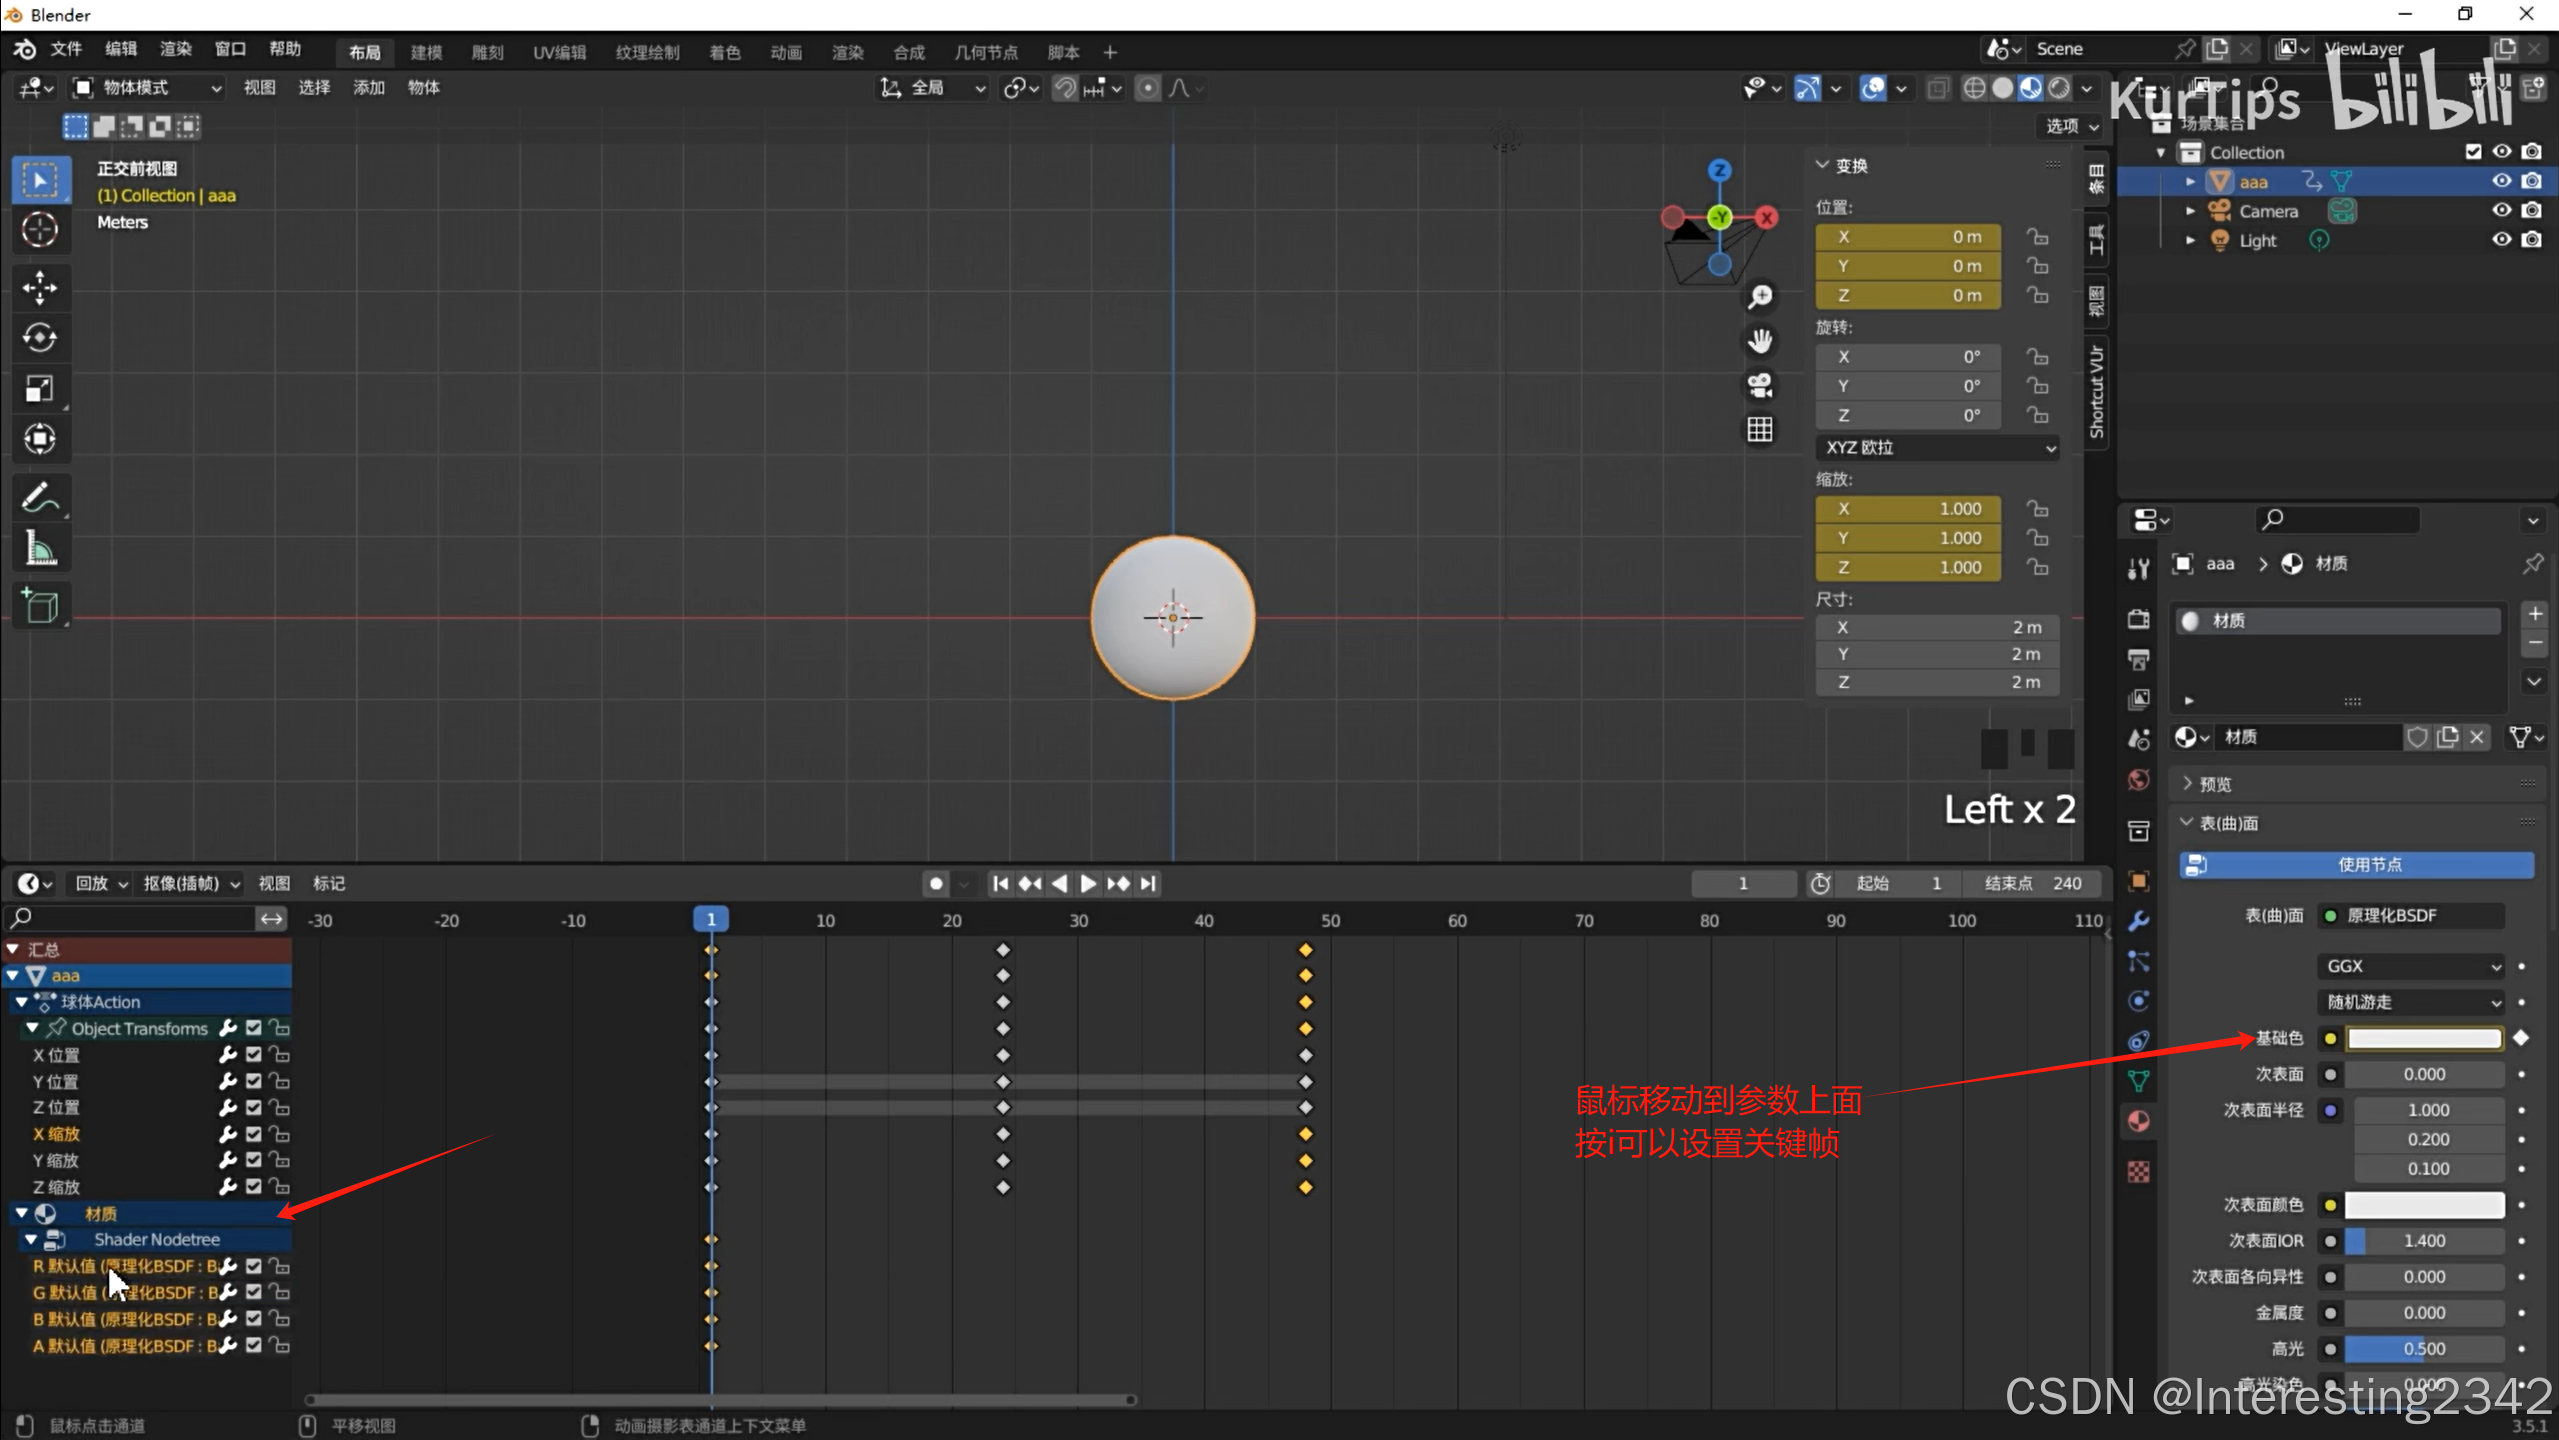This screenshot has width=2559, height=1440.
Task: Open the Modifier wrench properties tab
Action: (x=2139, y=921)
